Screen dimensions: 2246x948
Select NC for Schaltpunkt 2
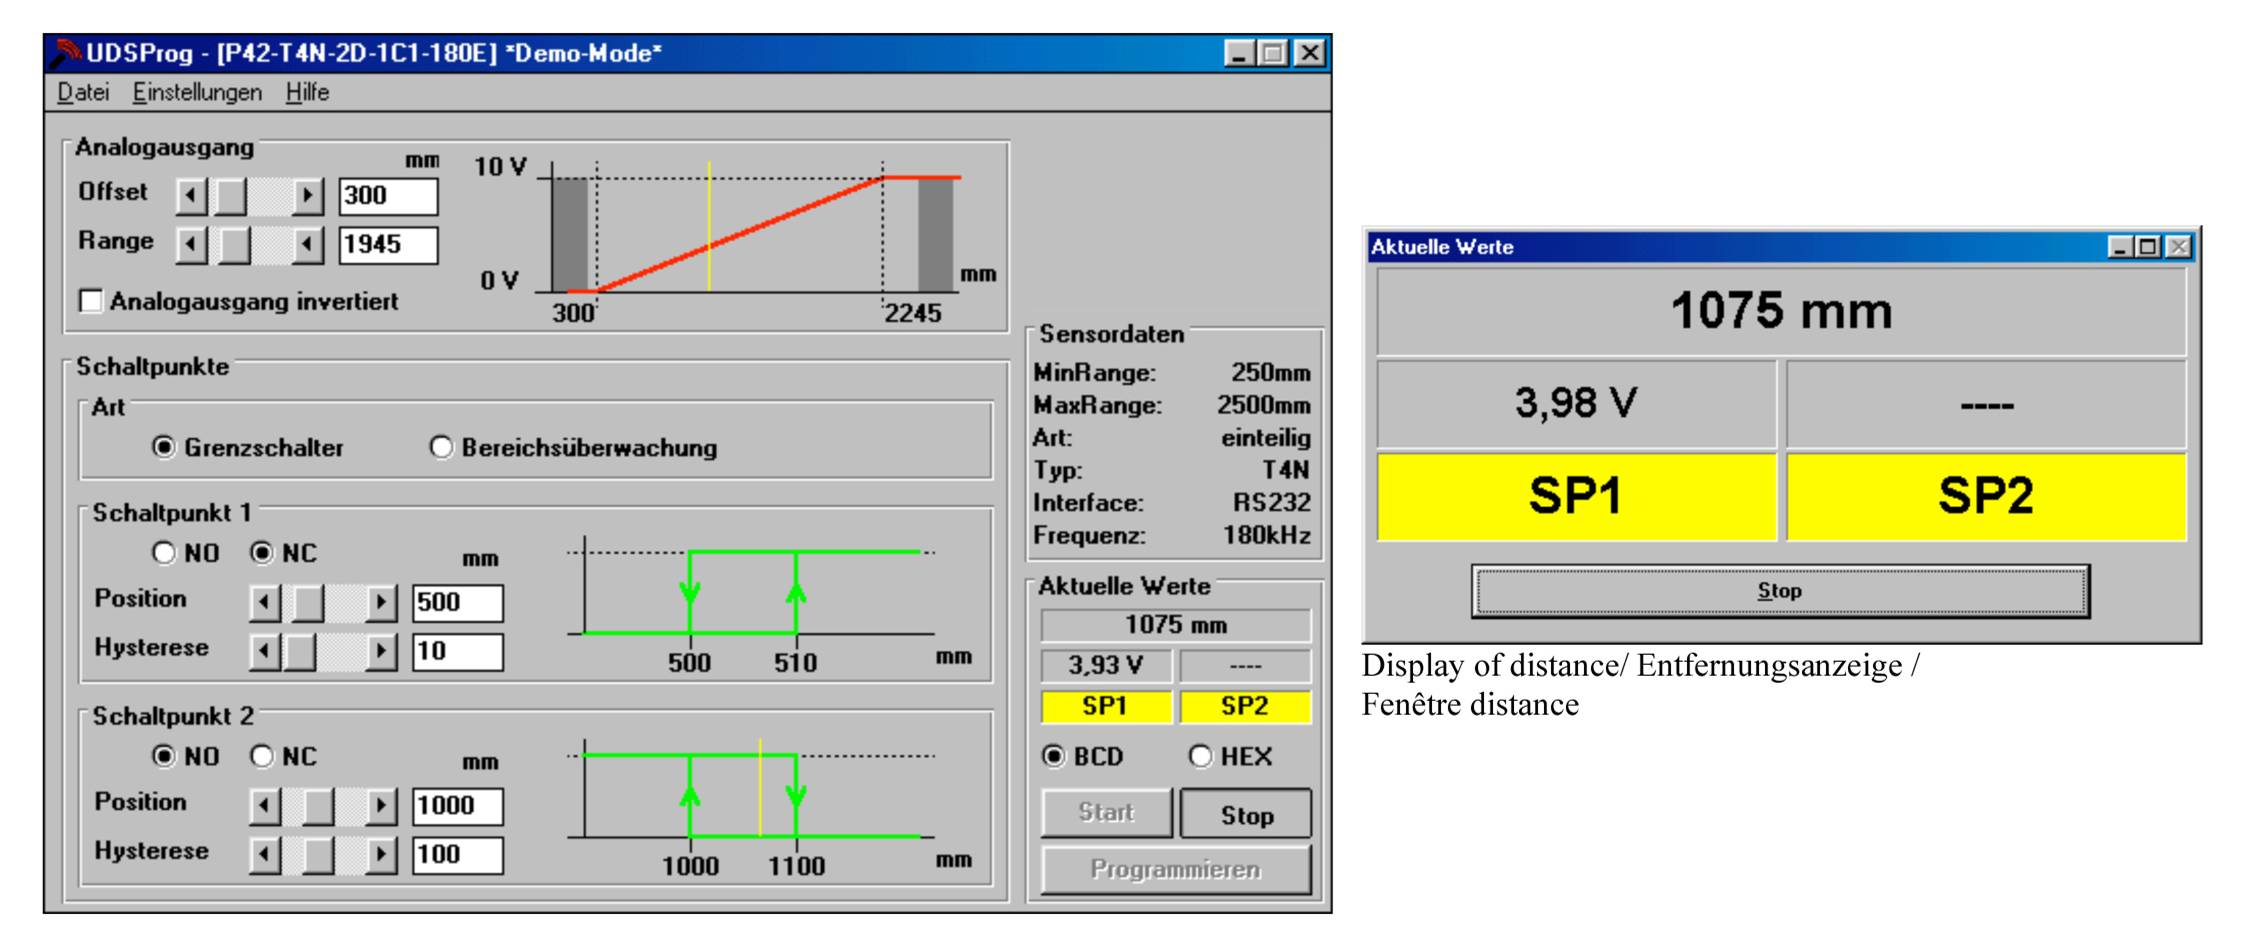[262, 757]
